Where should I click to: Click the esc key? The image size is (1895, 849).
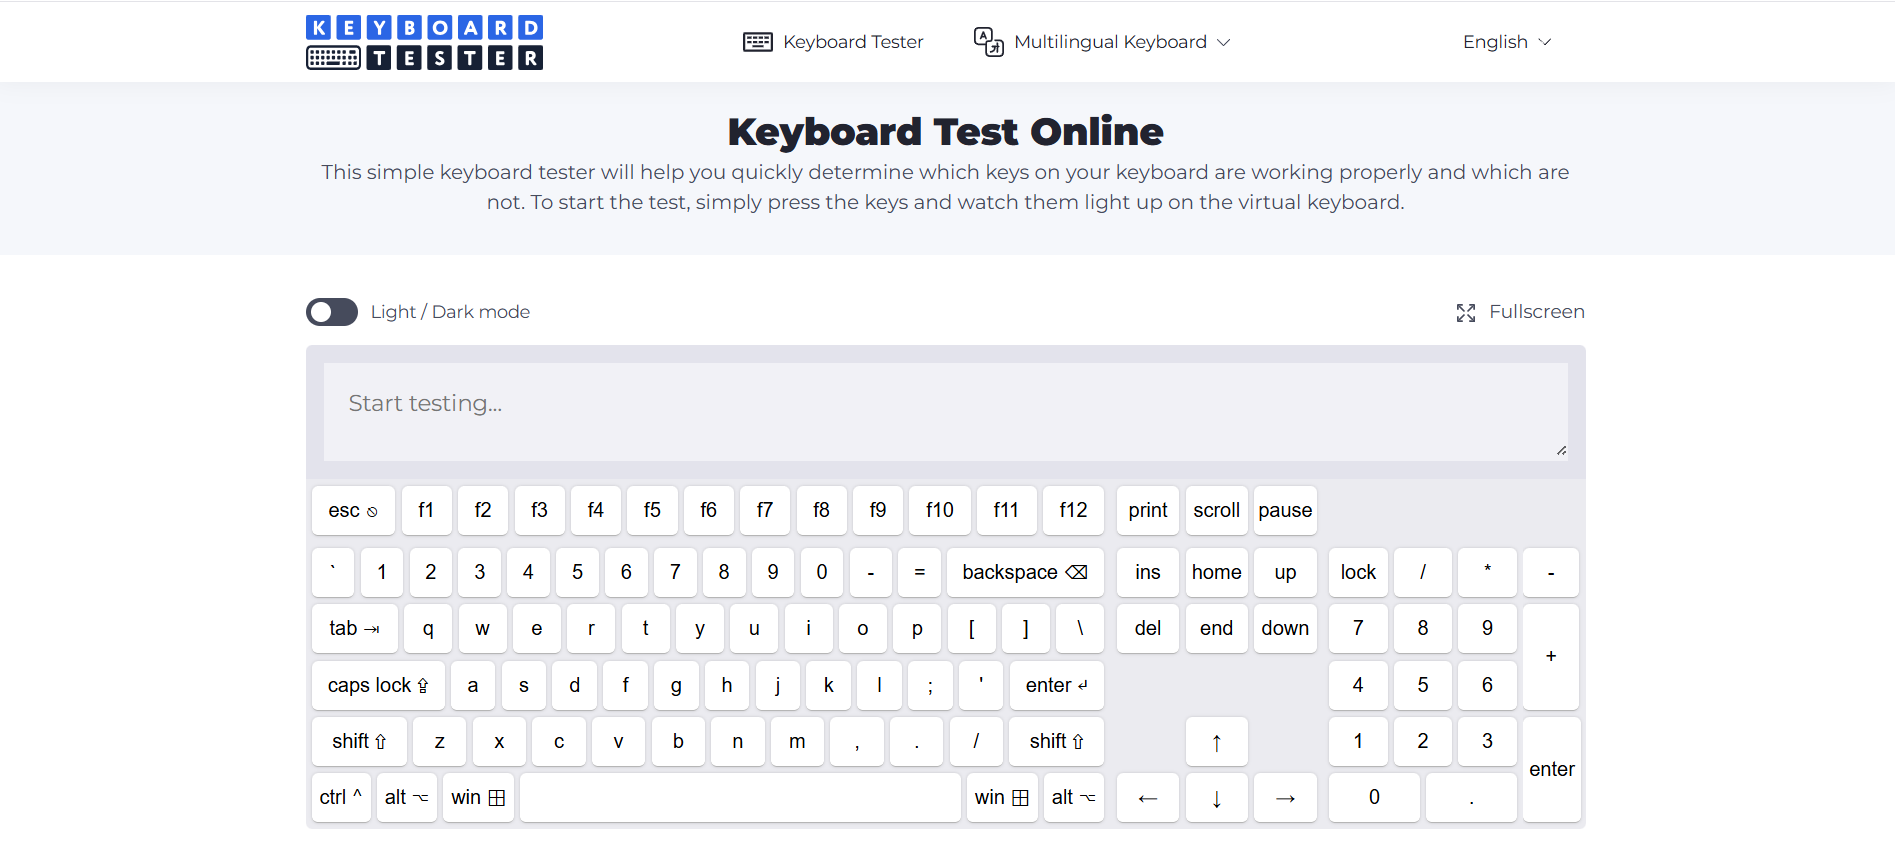353,510
